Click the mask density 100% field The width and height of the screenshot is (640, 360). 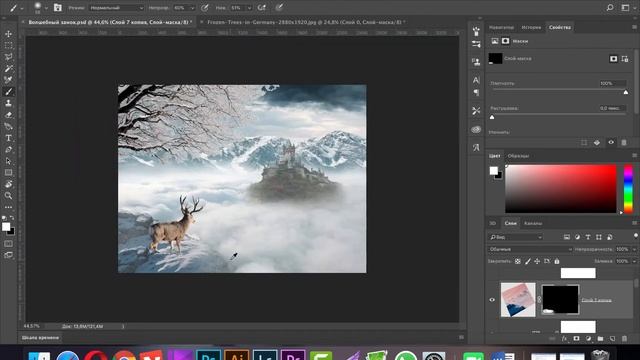point(612,84)
